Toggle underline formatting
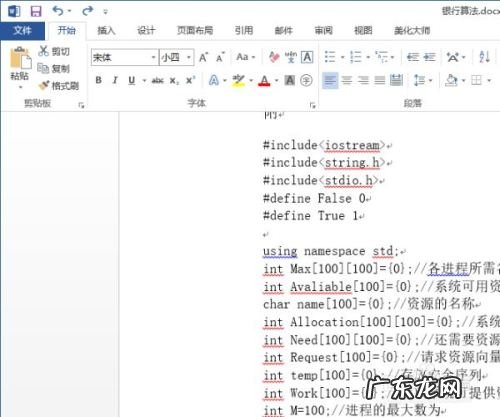This screenshot has height=417, width=500. click(x=132, y=80)
